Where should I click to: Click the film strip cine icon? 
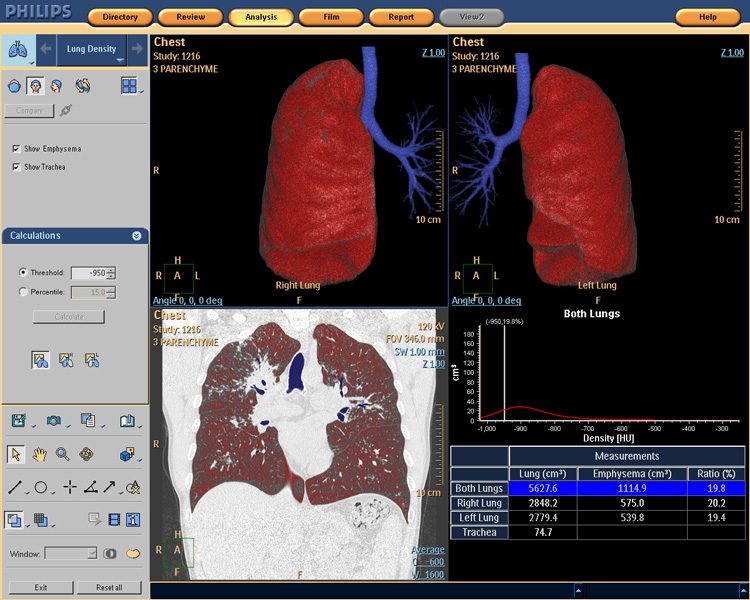[x=114, y=520]
